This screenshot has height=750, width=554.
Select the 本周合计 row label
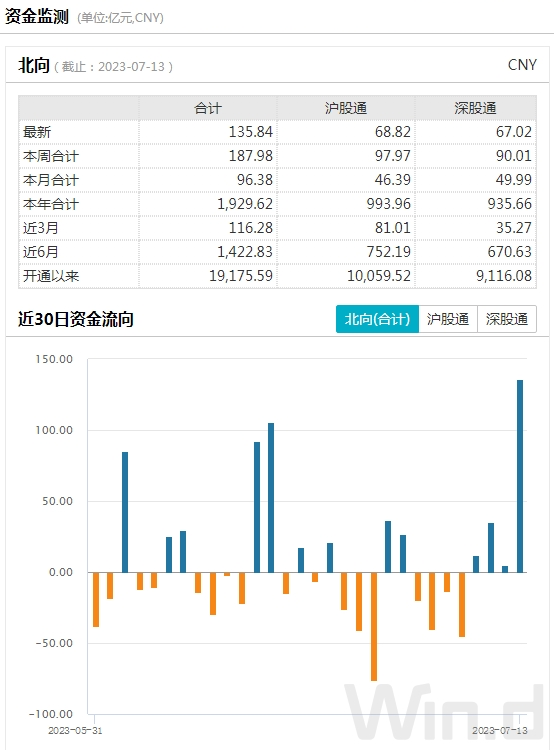pos(51,156)
